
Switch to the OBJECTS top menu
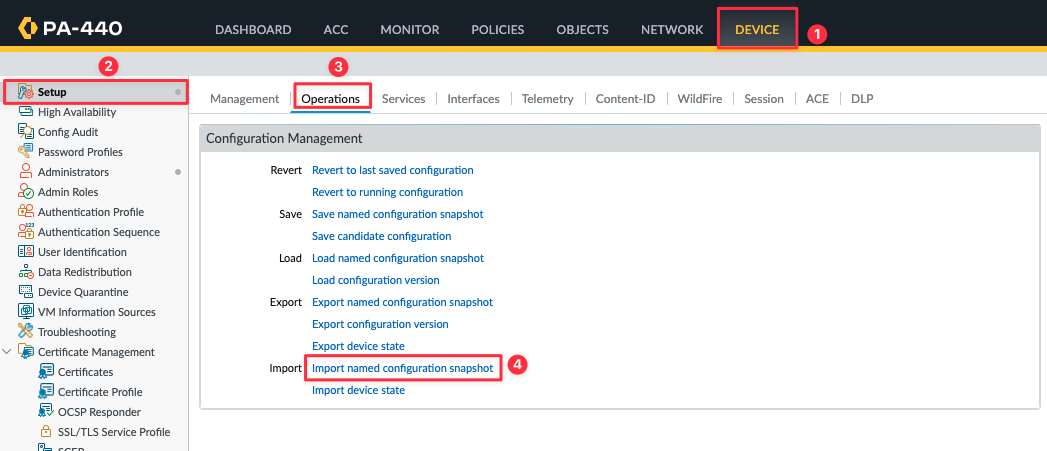click(x=582, y=29)
